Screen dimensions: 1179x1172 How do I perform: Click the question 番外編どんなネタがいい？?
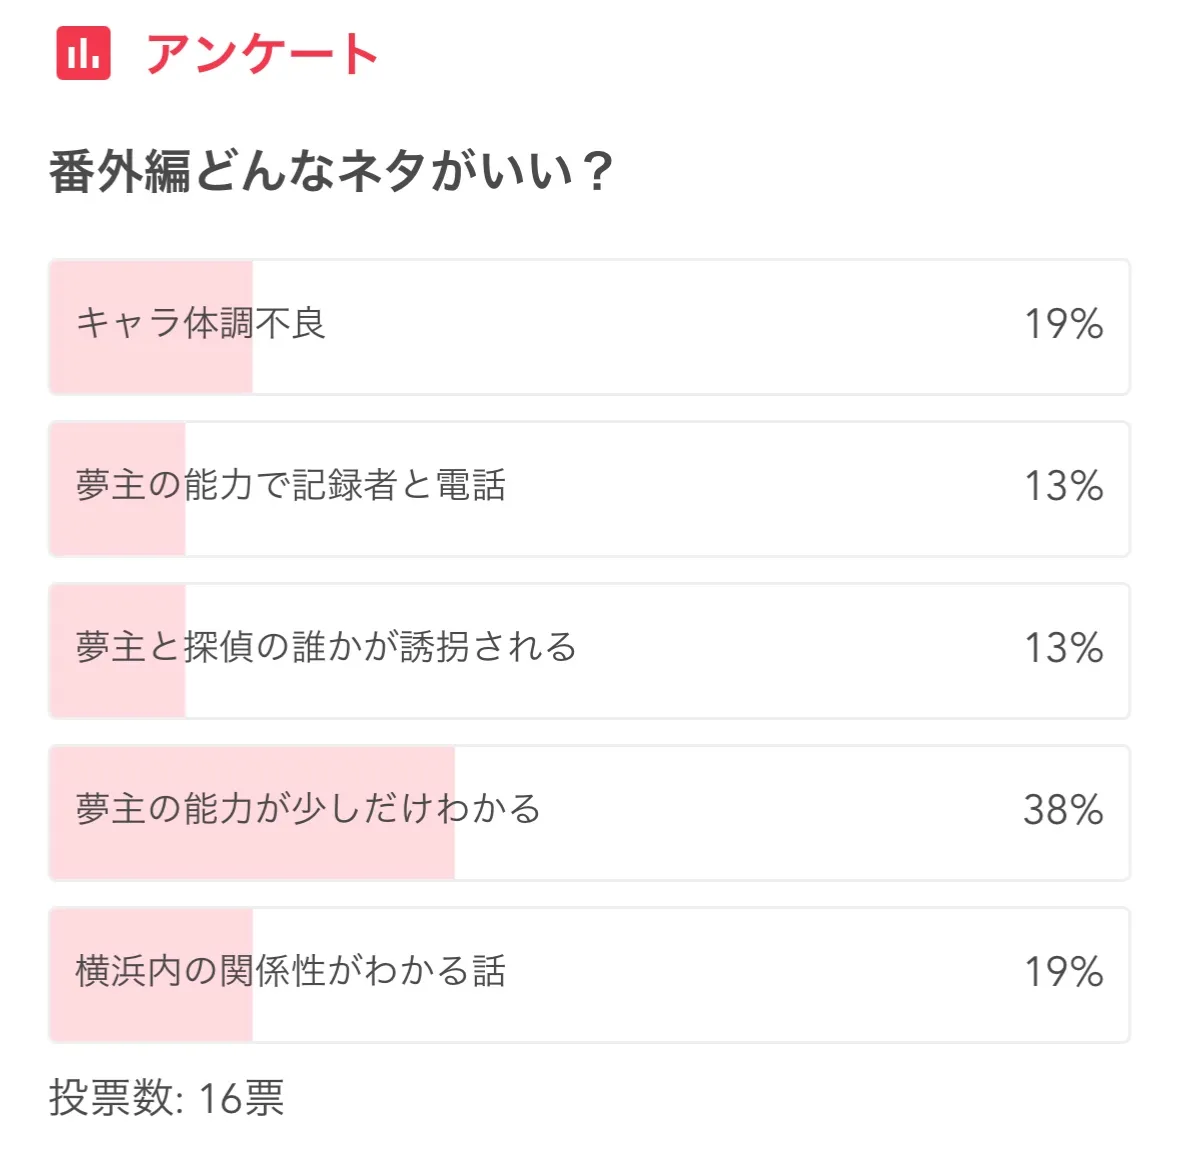(x=331, y=171)
